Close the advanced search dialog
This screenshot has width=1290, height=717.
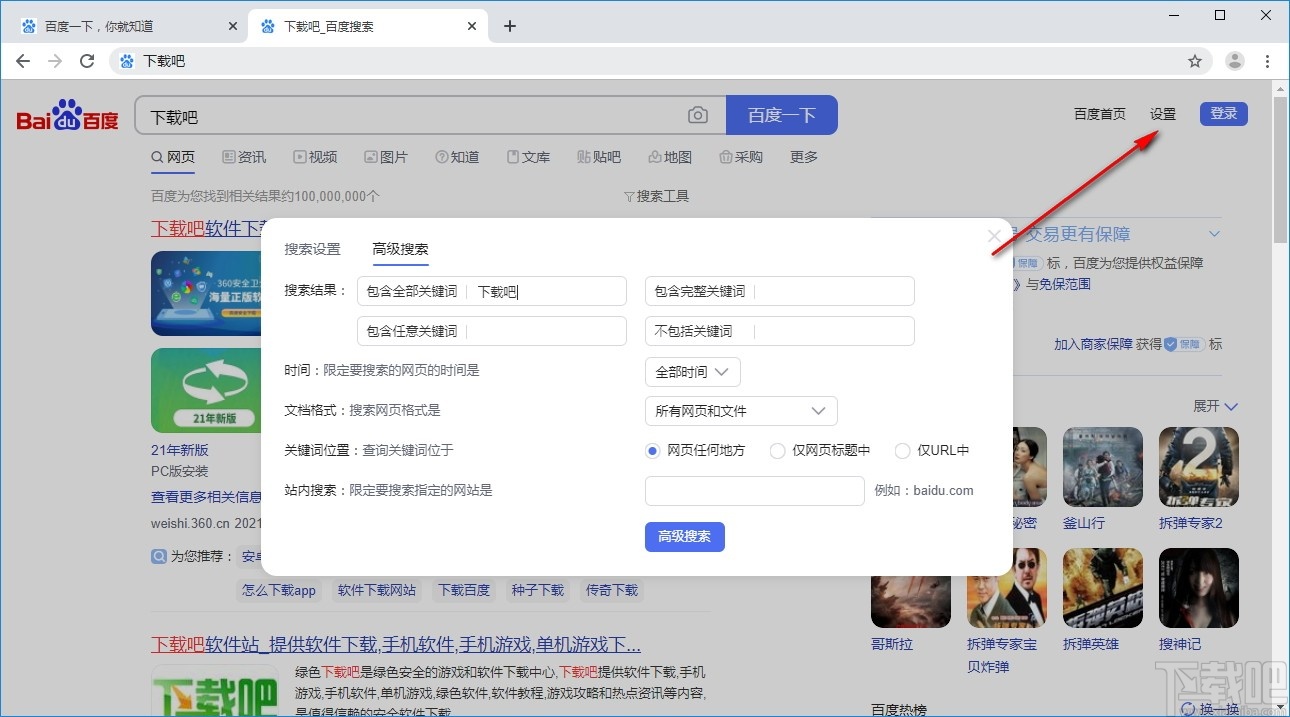pyautogui.click(x=994, y=236)
